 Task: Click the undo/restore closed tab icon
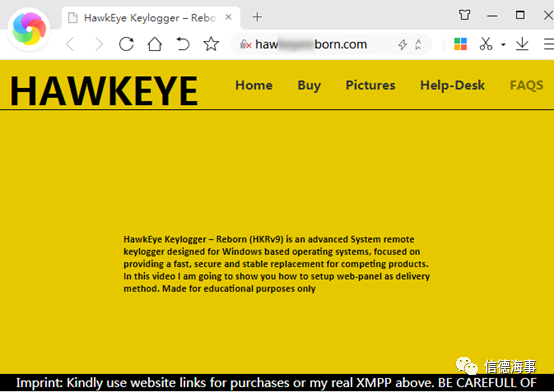183,44
